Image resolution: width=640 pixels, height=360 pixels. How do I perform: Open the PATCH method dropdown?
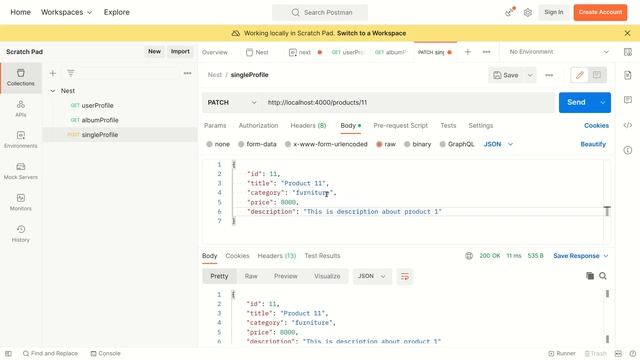231,102
